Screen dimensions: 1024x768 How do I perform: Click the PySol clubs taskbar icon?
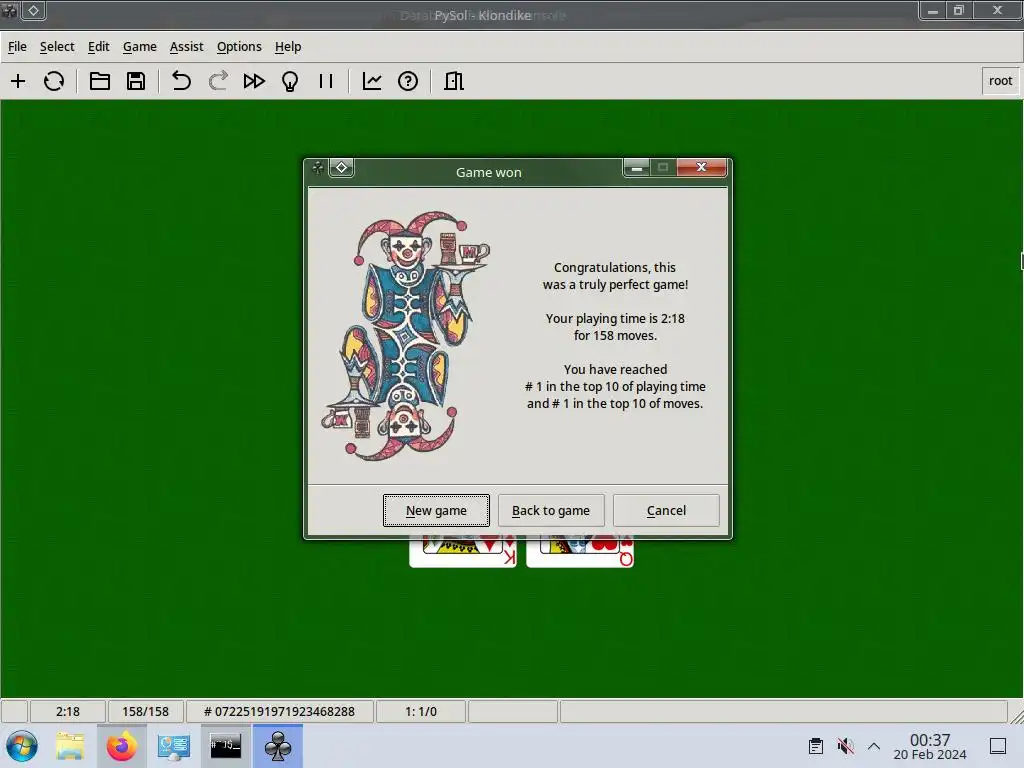[278, 746]
